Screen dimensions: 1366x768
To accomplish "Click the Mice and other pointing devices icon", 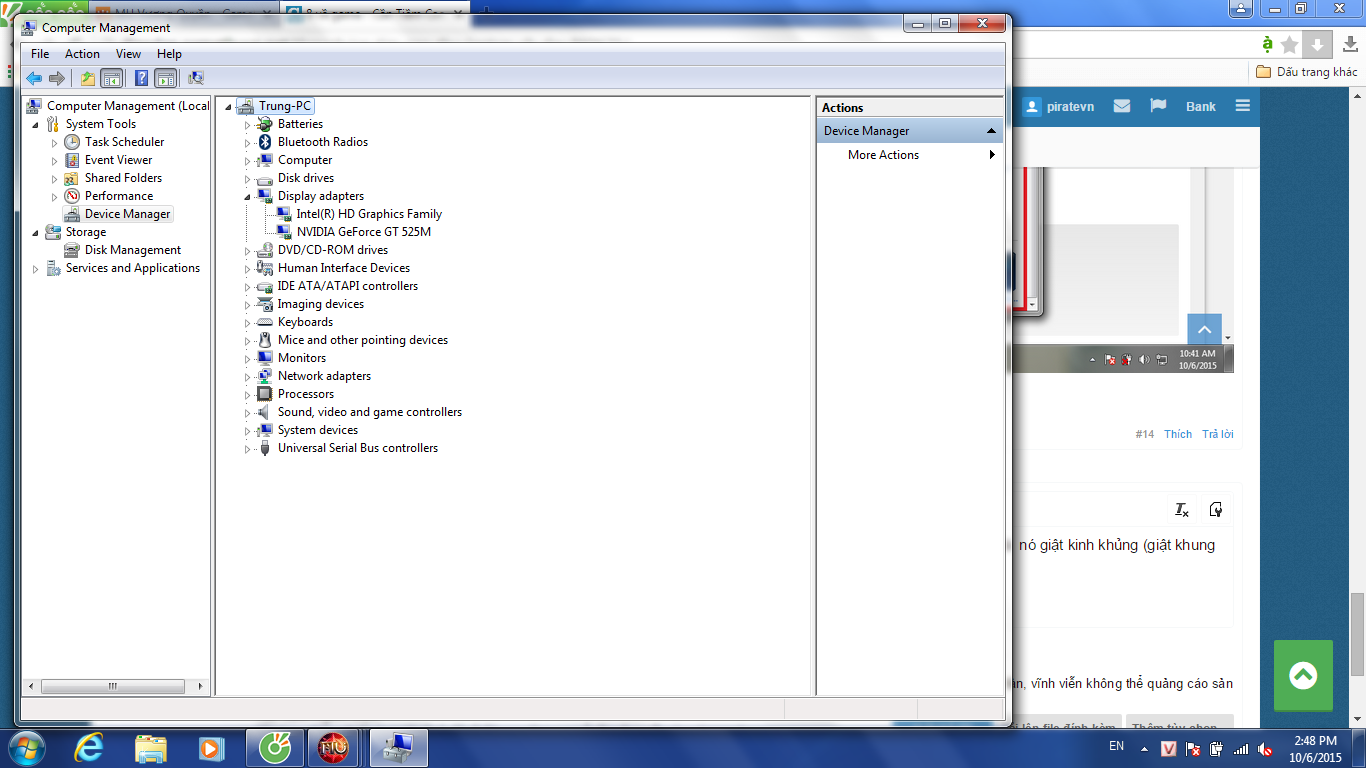I will point(265,340).
